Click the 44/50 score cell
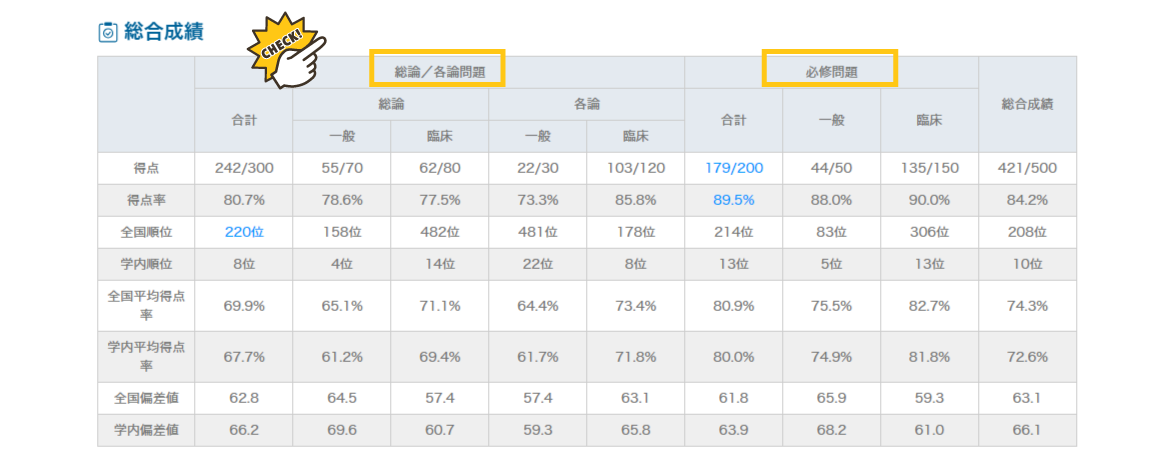The height and width of the screenshot is (476, 1173). (832, 168)
